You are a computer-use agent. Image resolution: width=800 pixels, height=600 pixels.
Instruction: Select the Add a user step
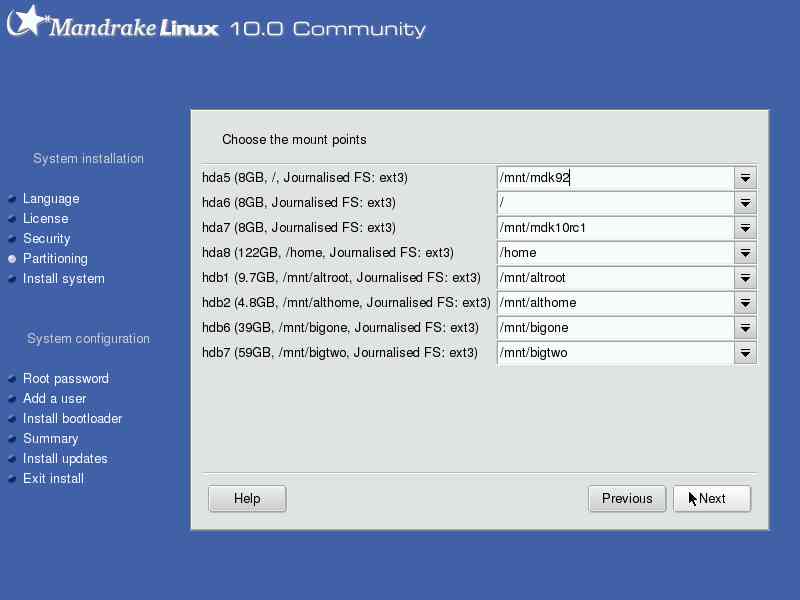coord(55,398)
